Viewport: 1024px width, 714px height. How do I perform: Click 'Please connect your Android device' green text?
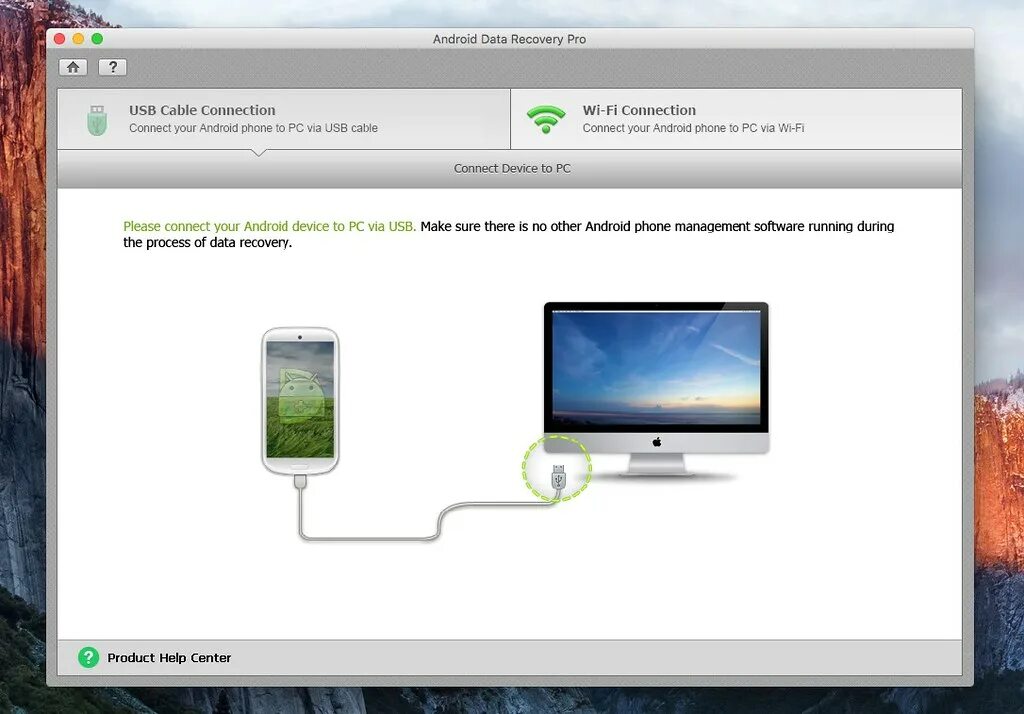[269, 226]
